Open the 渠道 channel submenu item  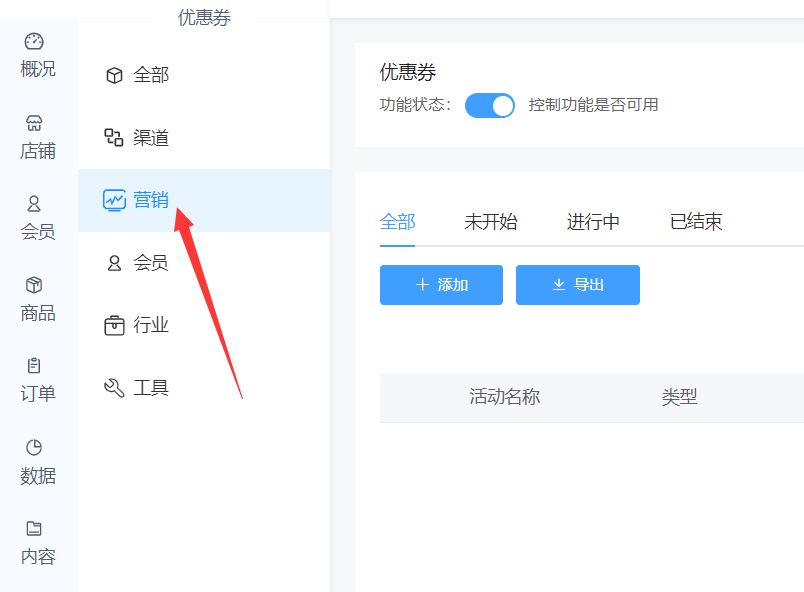pyautogui.click(x=137, y=138)
